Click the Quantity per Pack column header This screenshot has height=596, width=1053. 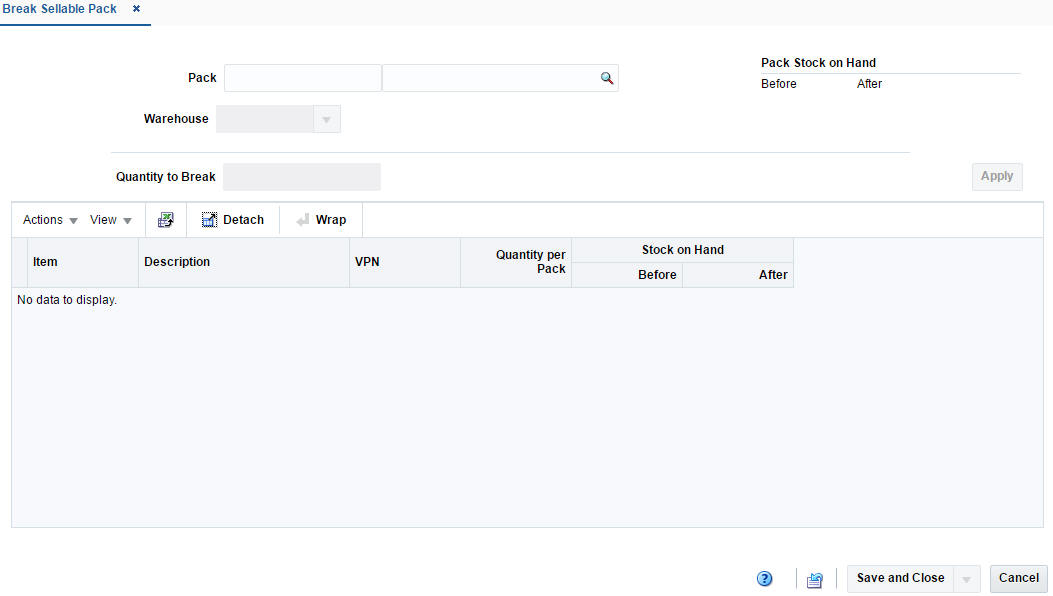[516, 262]
